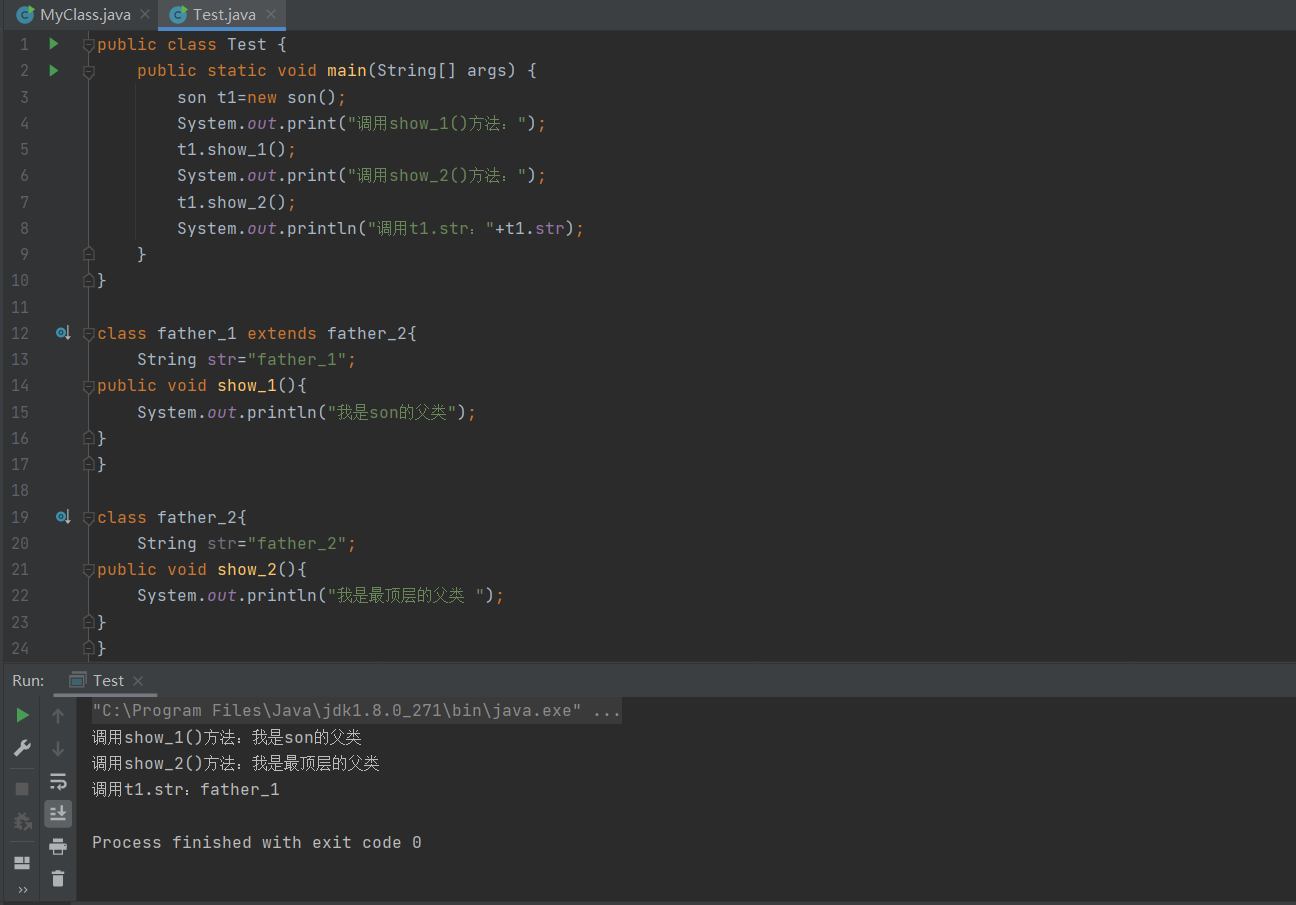Click fold end marker on line 16
Image resolution: width=1296 pixels, height=905 pixels.
coord(88,438)
